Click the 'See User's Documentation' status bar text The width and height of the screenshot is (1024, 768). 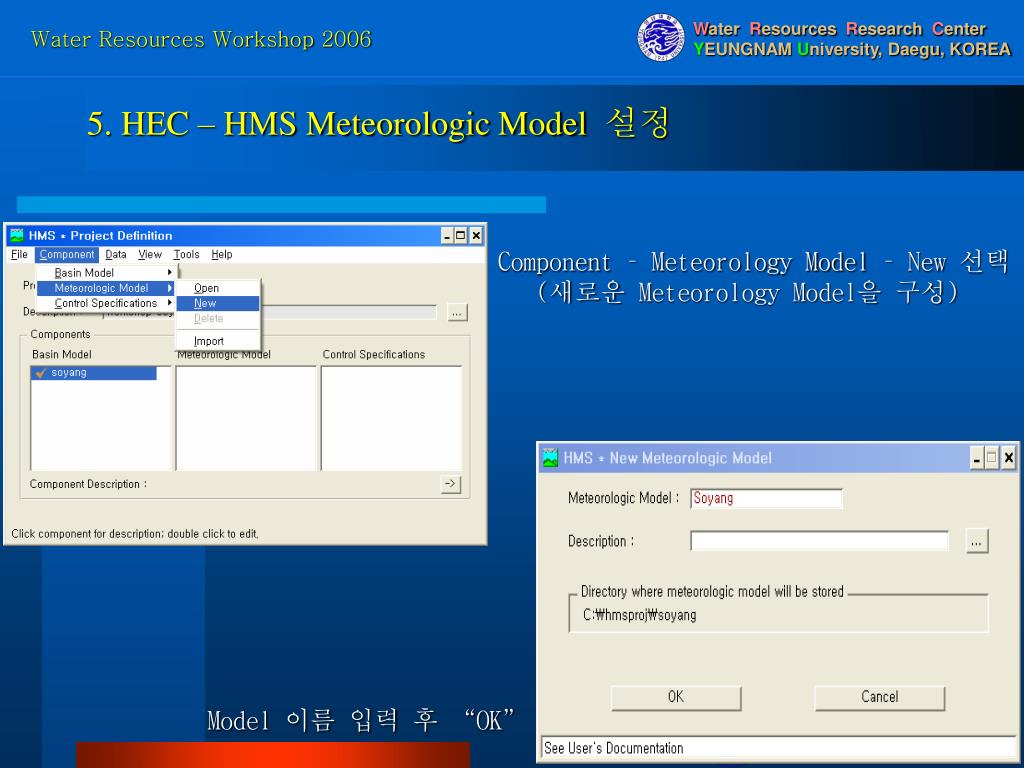click(x=613, y=748)
